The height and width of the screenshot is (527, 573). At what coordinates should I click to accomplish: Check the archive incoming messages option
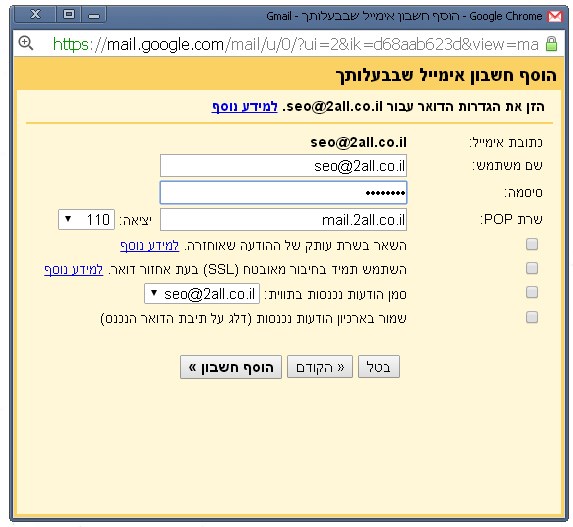(532, 317)
